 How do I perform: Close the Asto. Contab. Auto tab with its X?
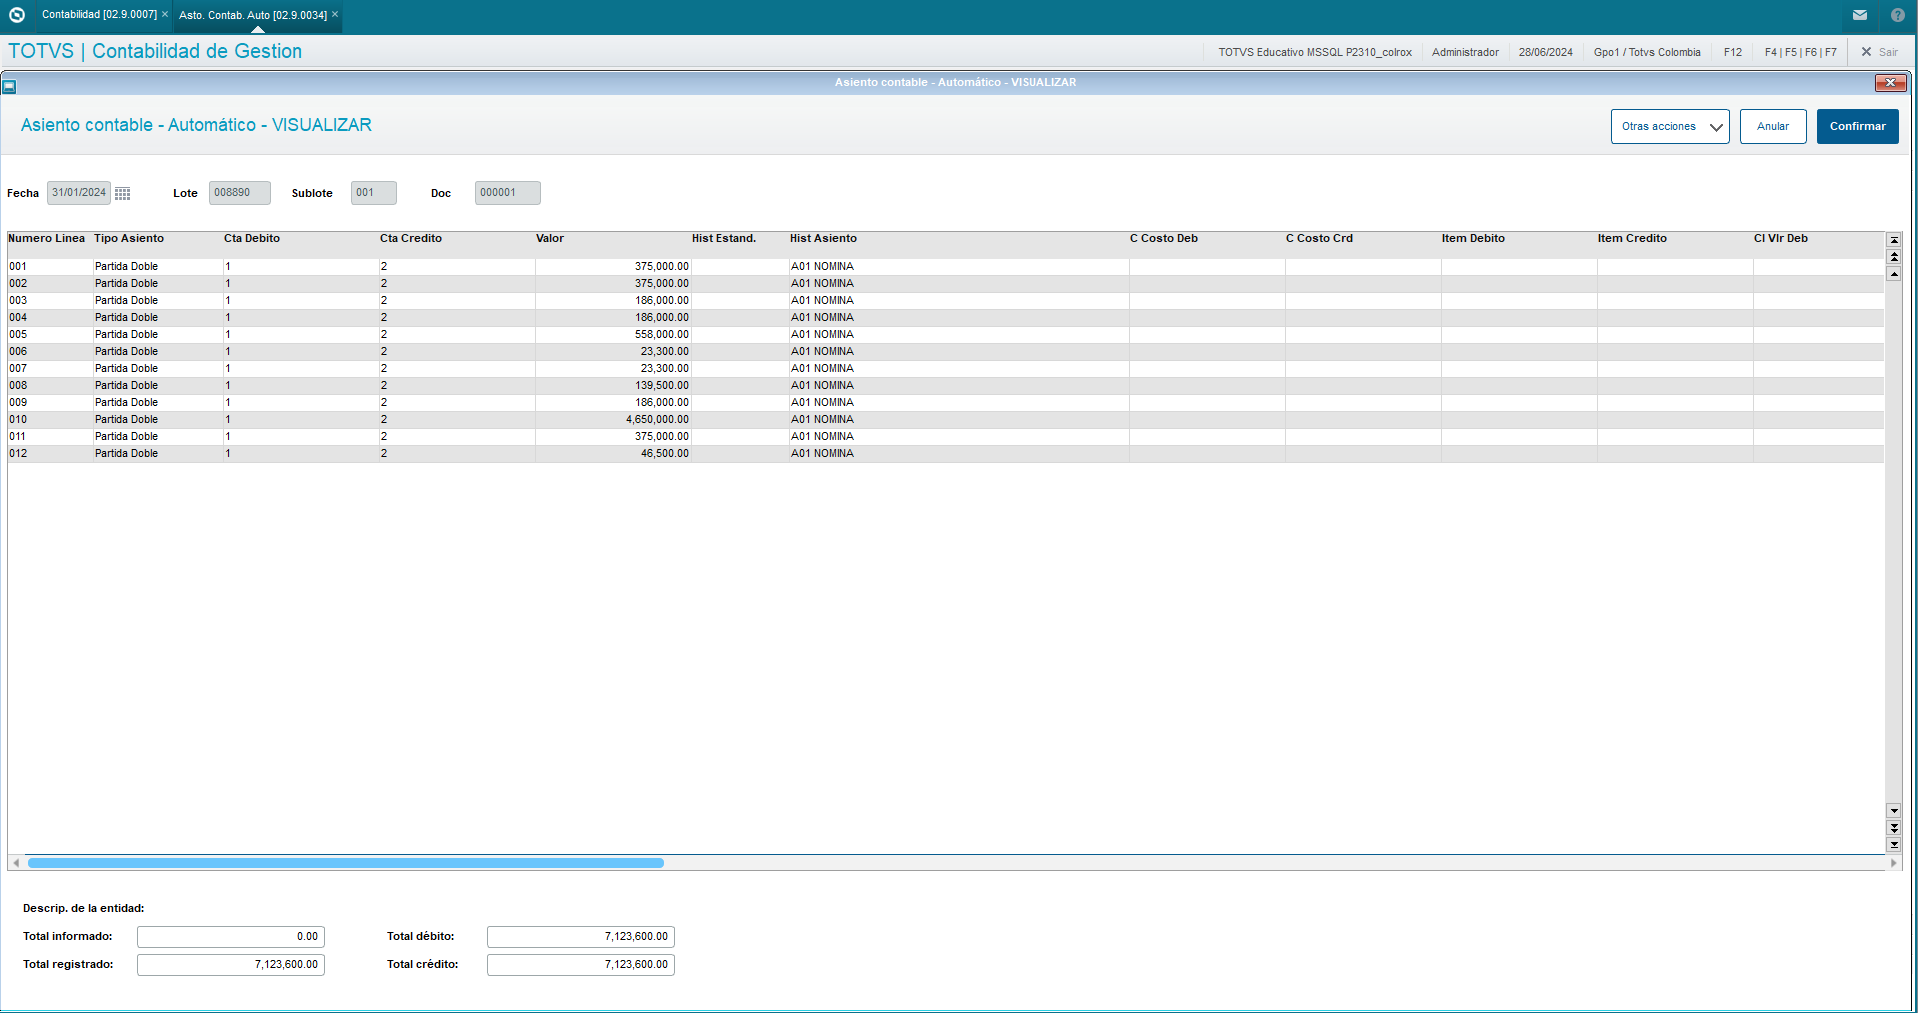(x=335, y=15)
